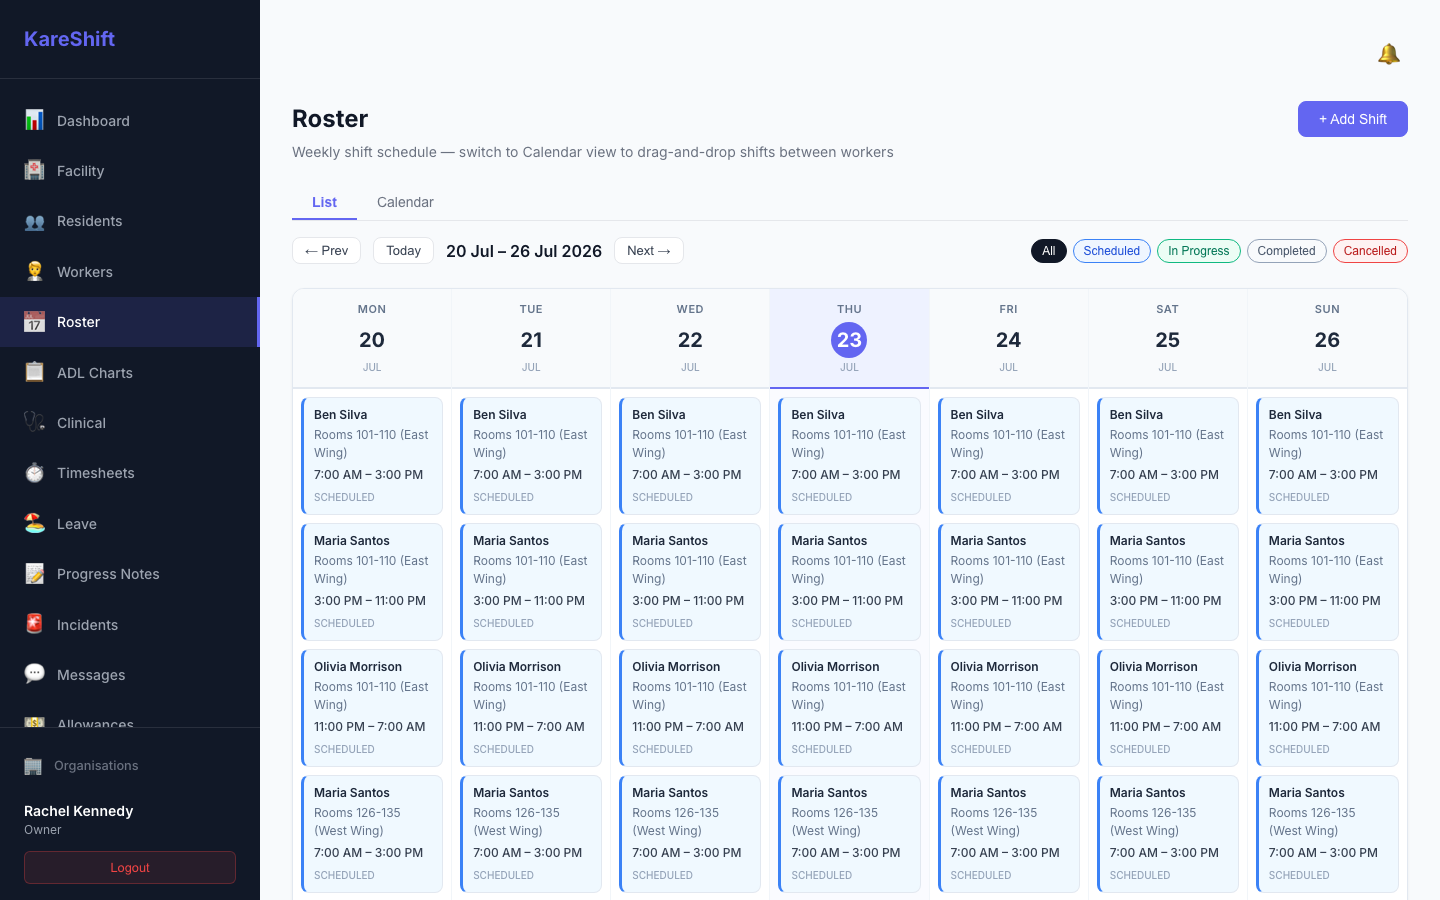The height and width of the screenshot is (900, 1440).
Task: Open the Dashboard menu item
Action: coord(130,121)
